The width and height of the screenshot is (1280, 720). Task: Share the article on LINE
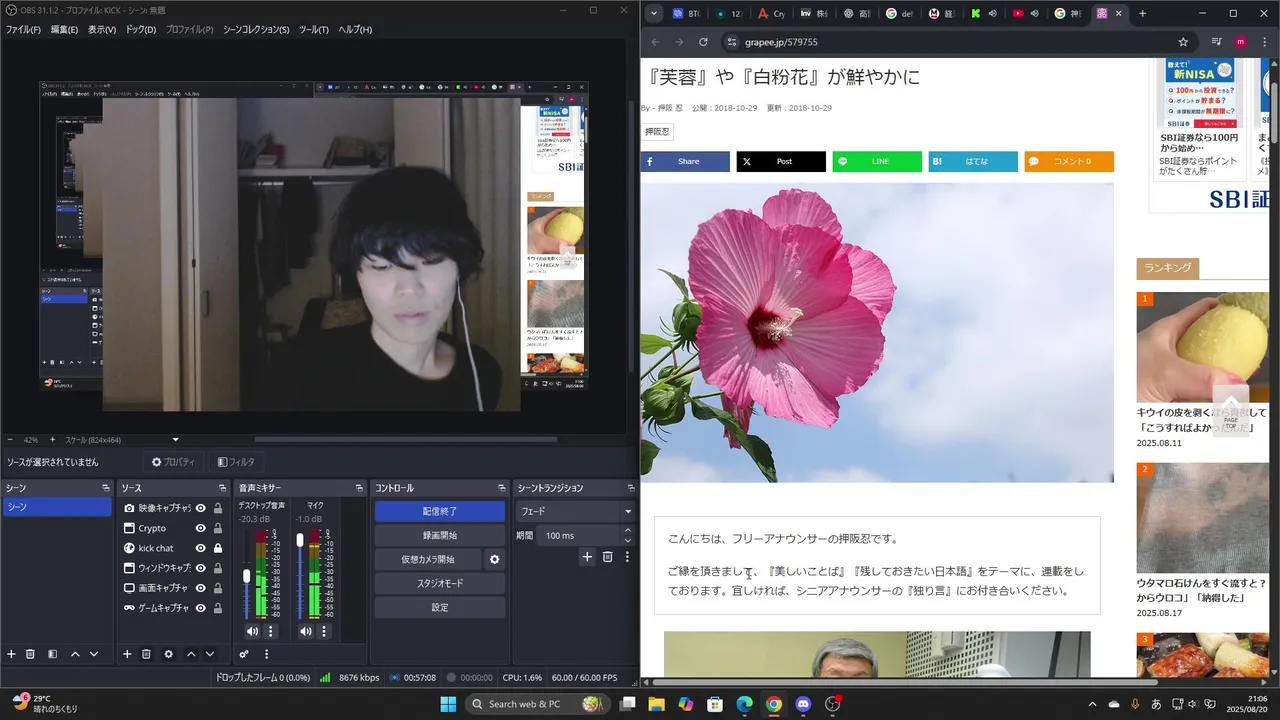(x=877, y=162)
